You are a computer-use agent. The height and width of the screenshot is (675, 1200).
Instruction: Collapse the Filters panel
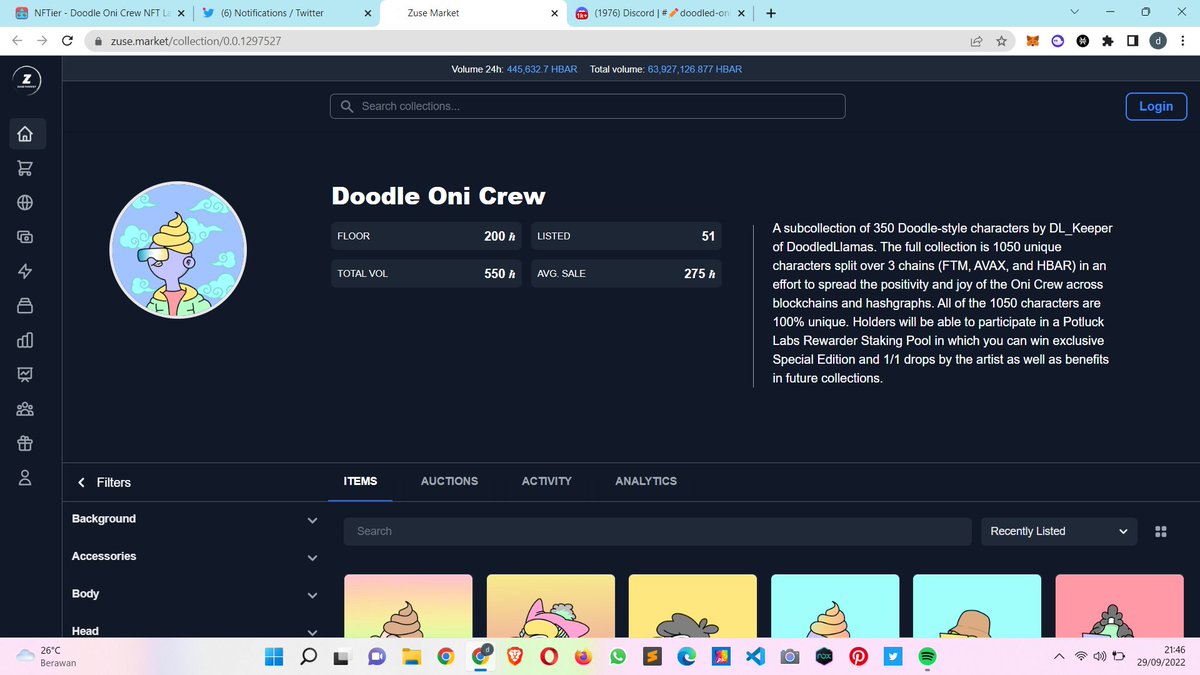click(x=81, y=482)
